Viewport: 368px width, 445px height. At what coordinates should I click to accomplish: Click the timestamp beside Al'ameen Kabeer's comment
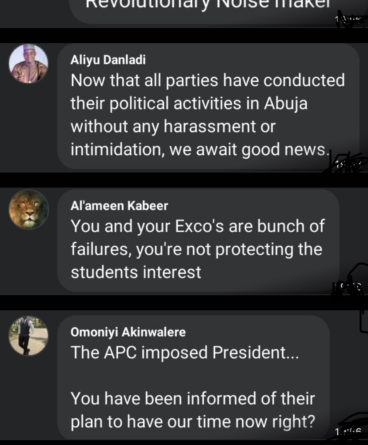pyautogui.click(x=347, y=286)
